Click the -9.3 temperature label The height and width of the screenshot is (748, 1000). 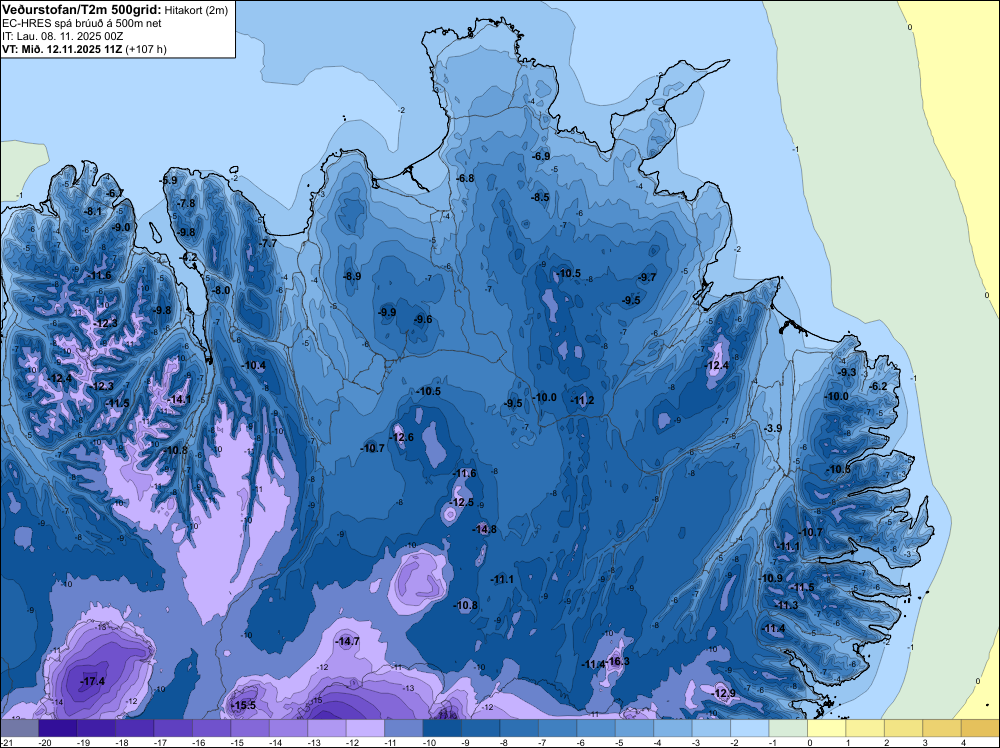[x=848, y=372]
